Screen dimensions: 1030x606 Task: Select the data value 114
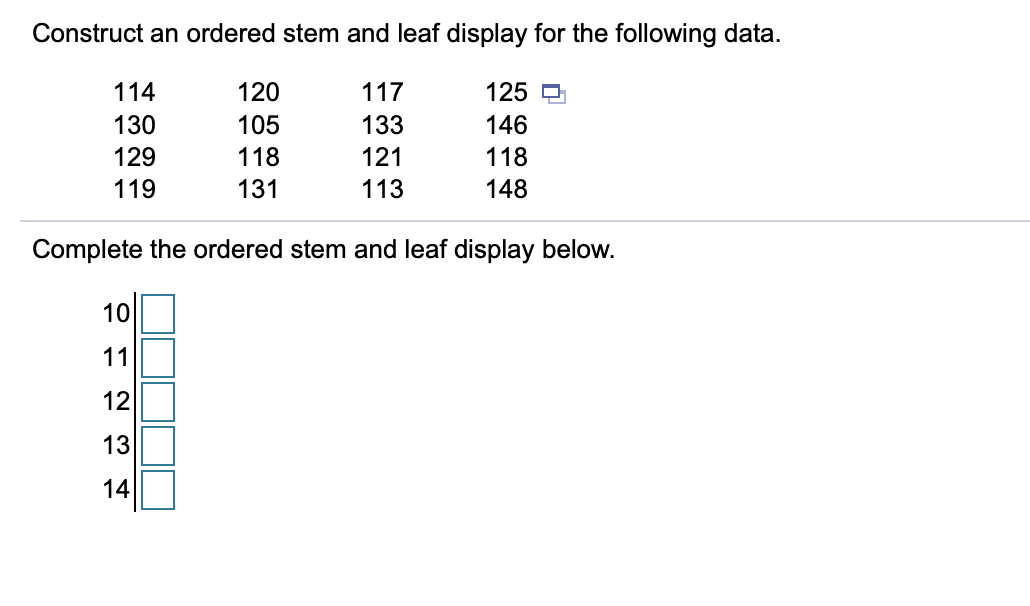(134, 92)
